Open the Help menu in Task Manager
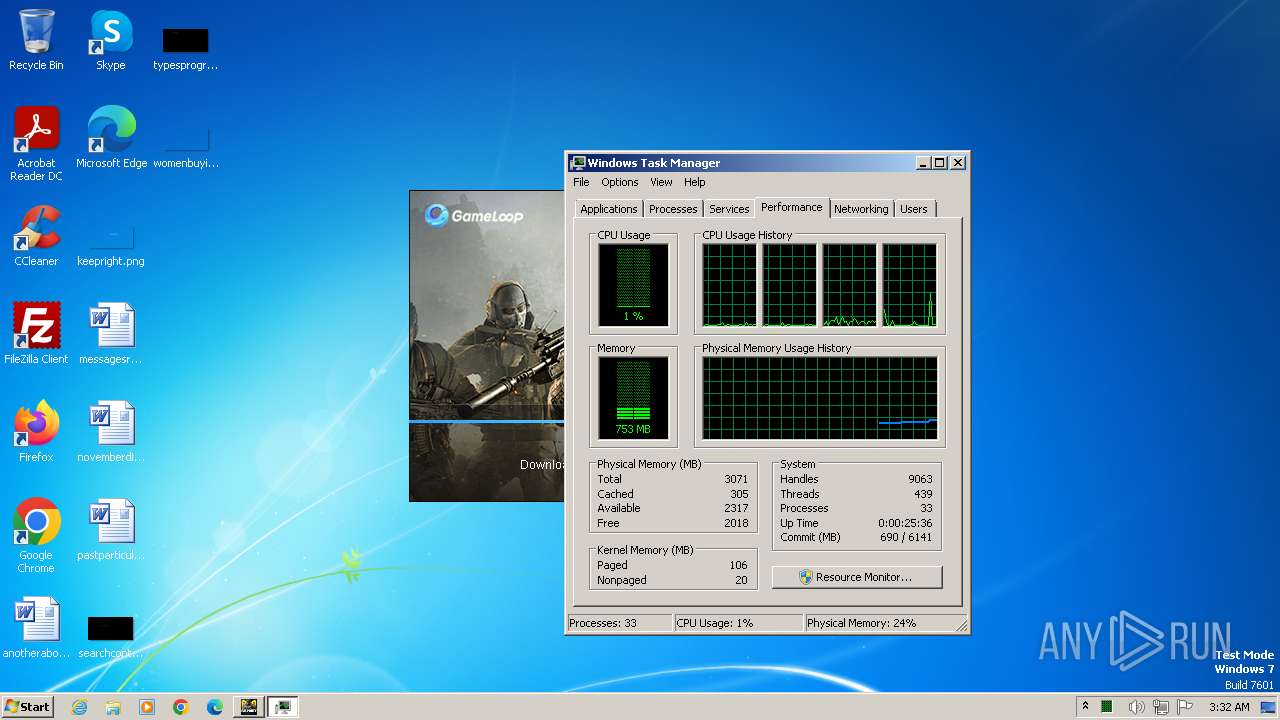 [x=694, y=182]
